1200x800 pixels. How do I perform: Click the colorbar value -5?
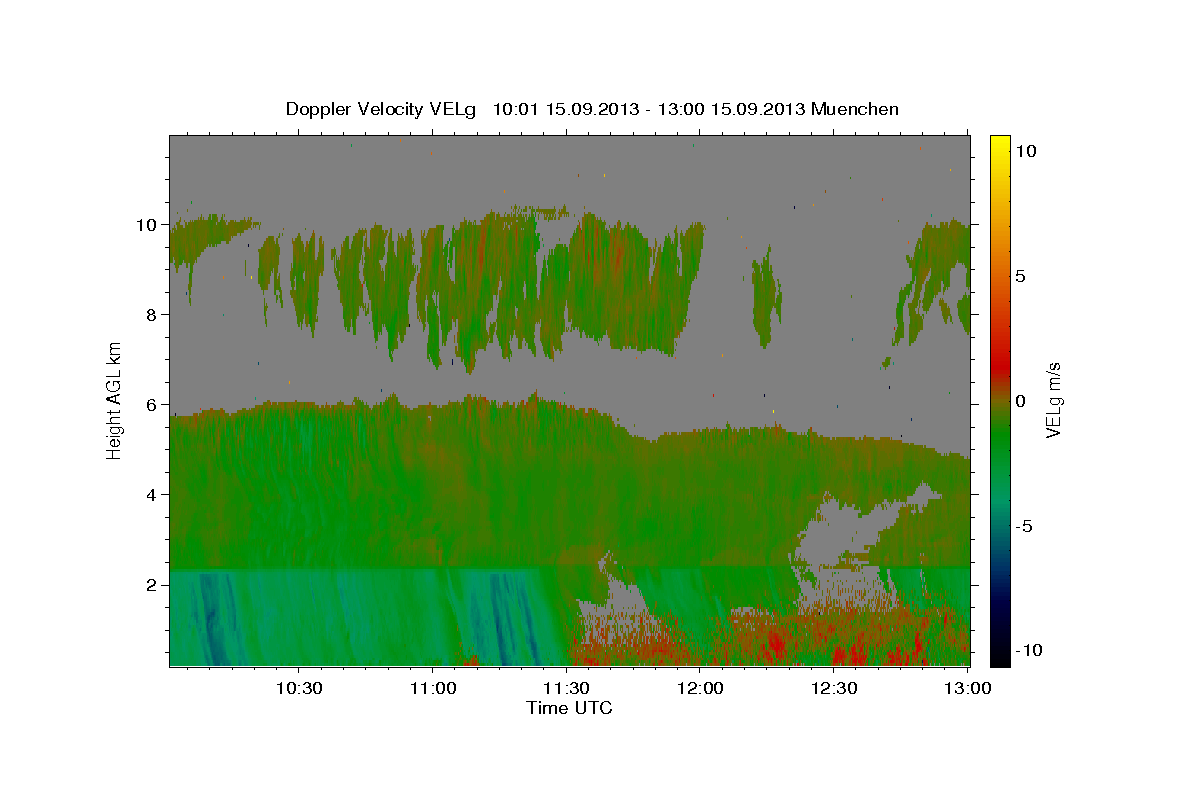click(x=1025, y=526)
